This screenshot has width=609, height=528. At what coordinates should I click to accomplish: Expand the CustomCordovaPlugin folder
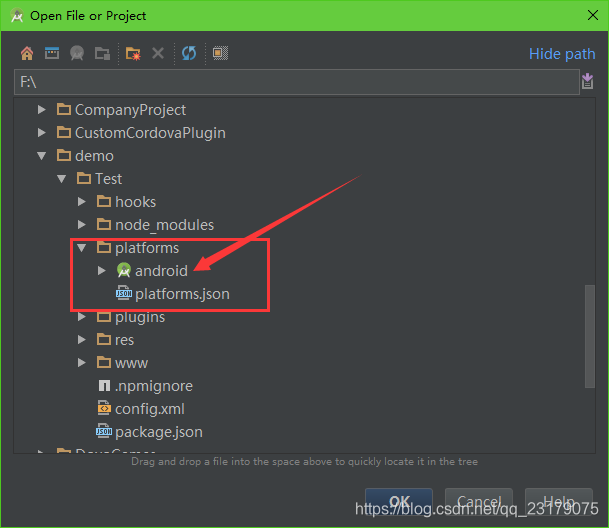click(42, 132)
